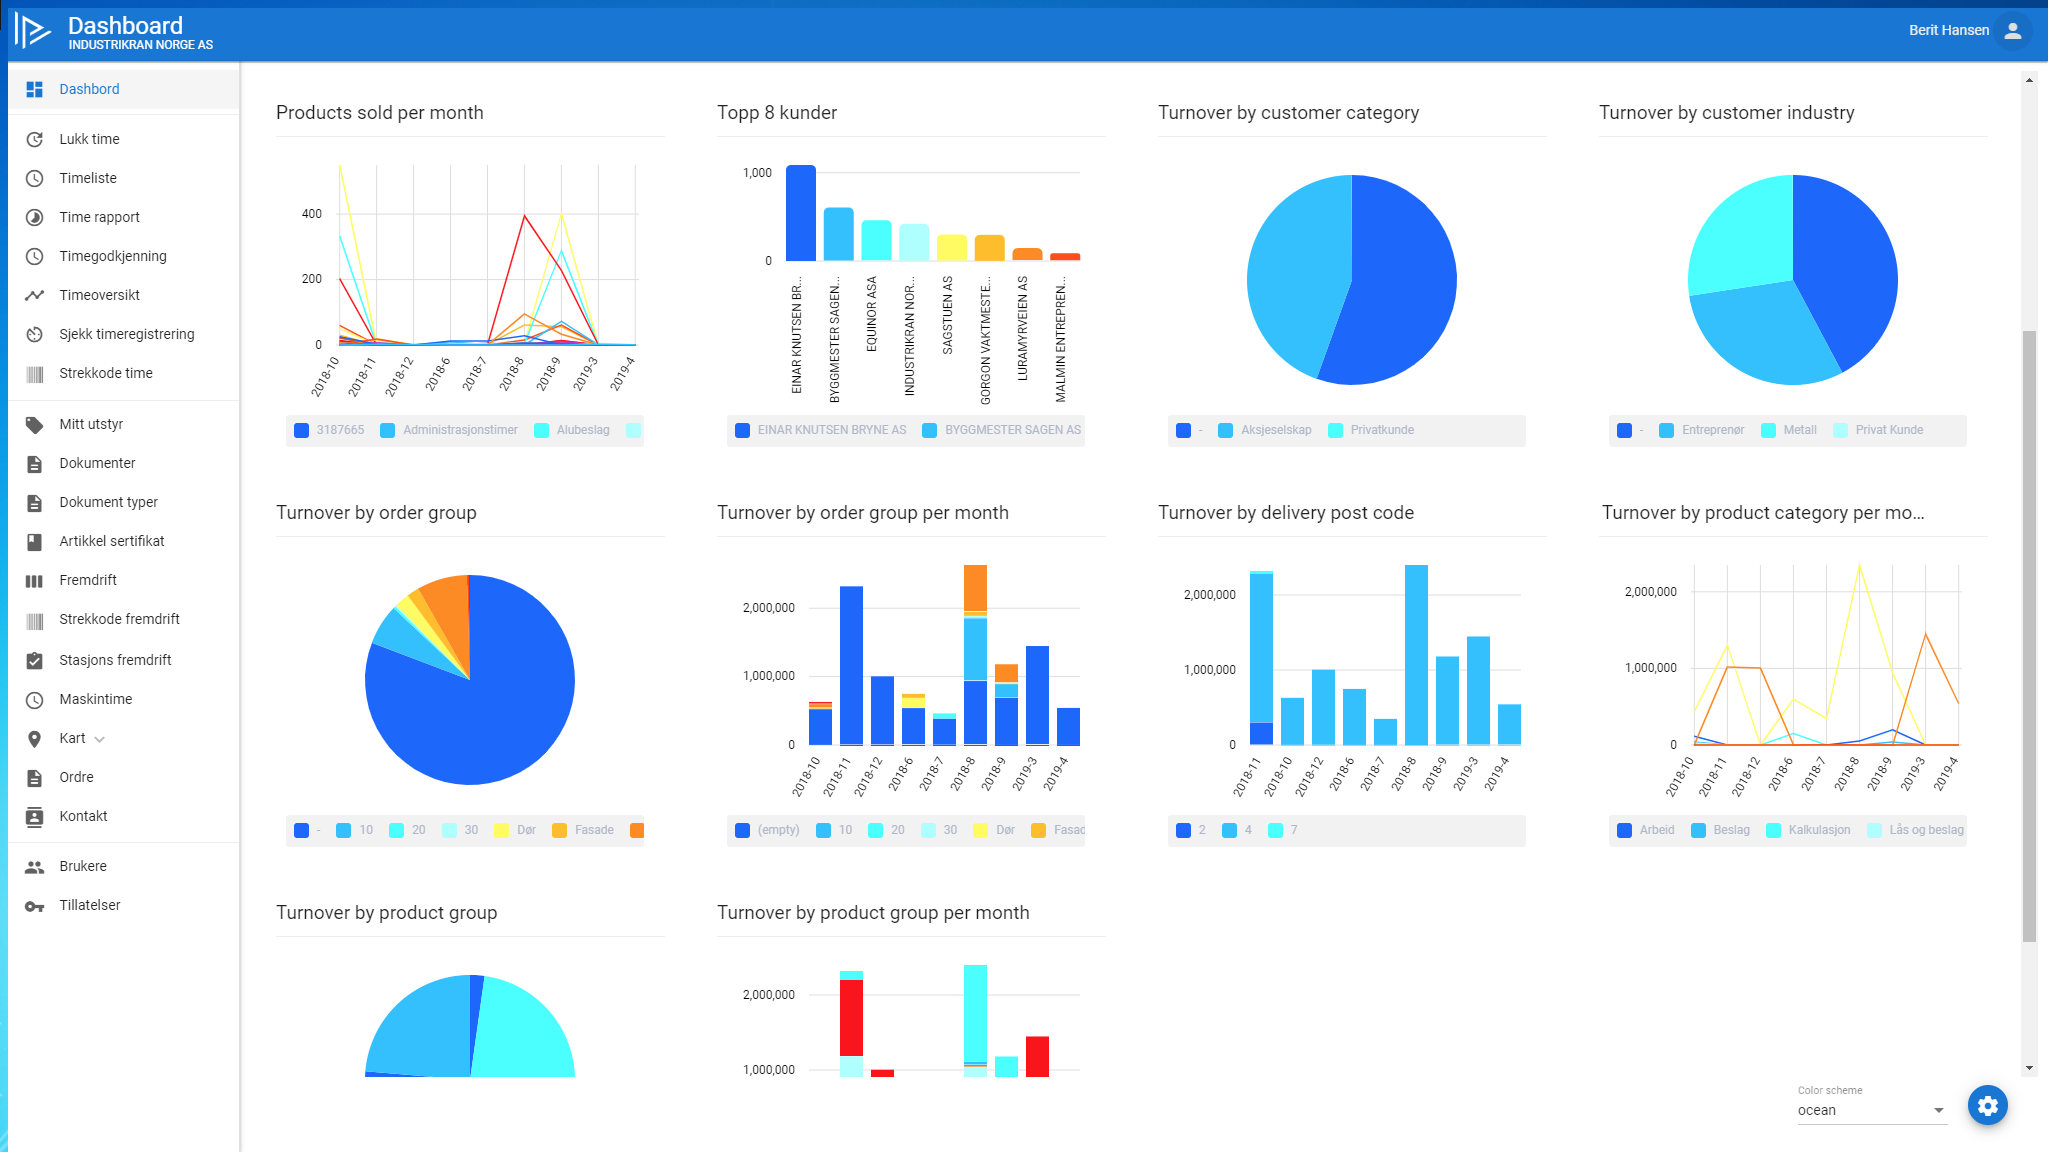Open Time rapport icon
2048x1152 pixels.
coord(34,217)
